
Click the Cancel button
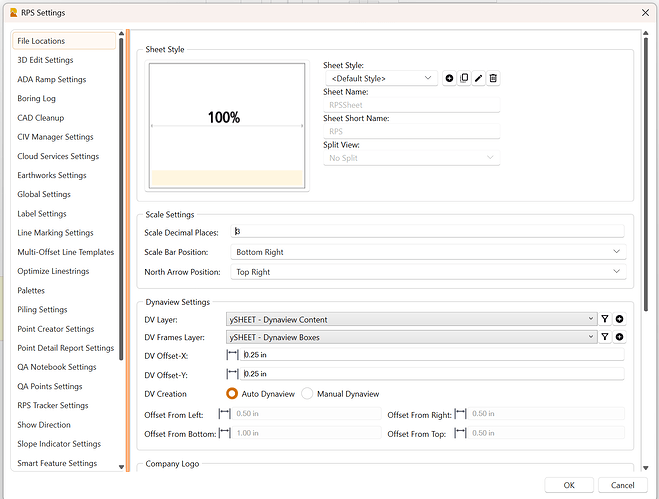click(x=622, y=485)
